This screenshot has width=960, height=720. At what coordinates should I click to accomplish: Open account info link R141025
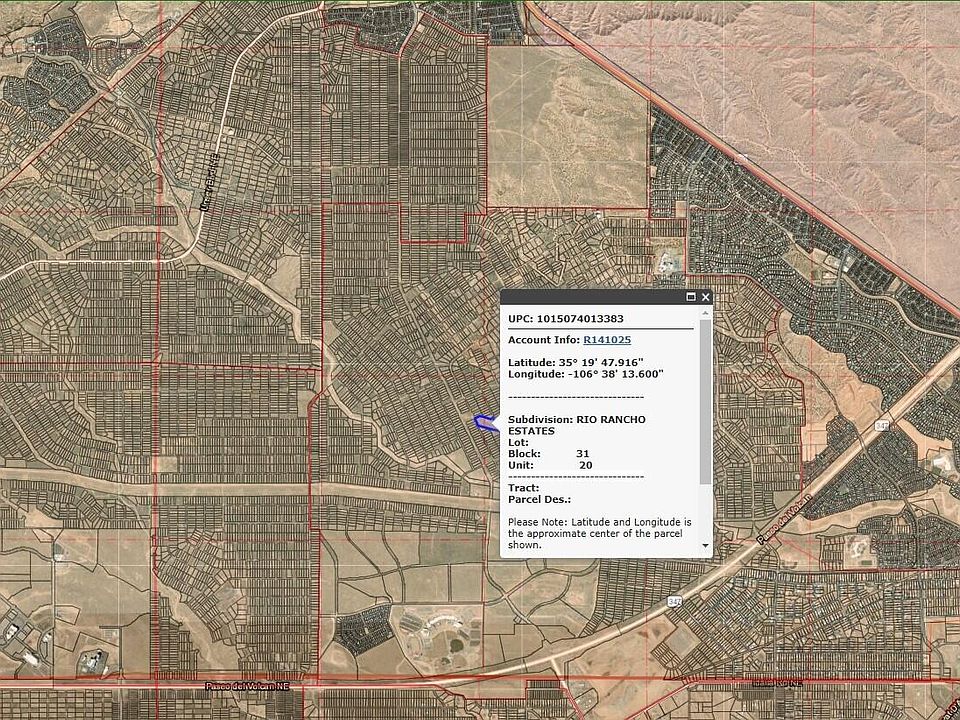607,340
